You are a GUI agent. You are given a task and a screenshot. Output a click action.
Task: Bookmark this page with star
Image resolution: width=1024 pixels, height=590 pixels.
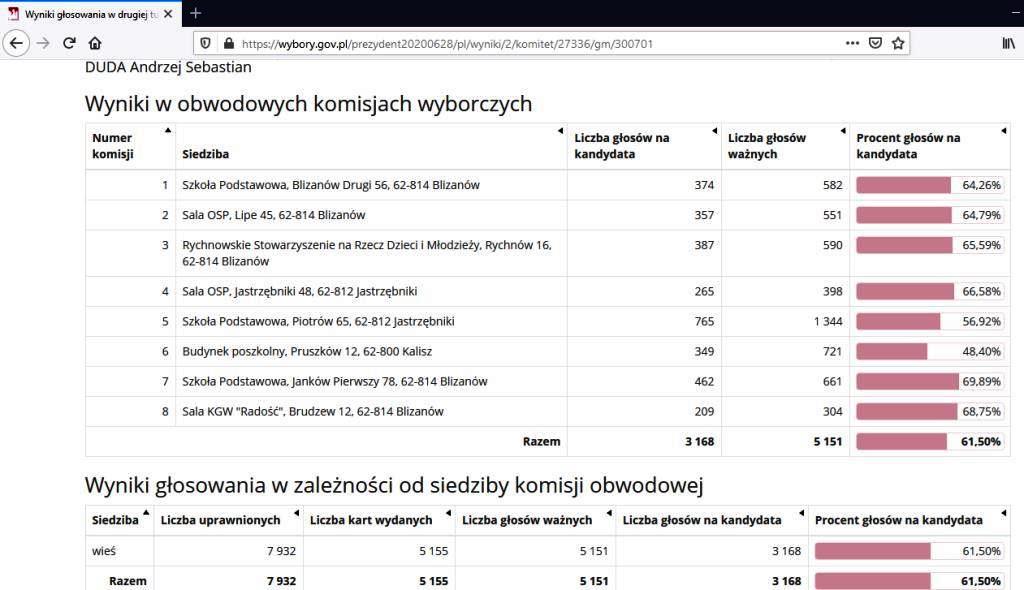coord(898,43)
